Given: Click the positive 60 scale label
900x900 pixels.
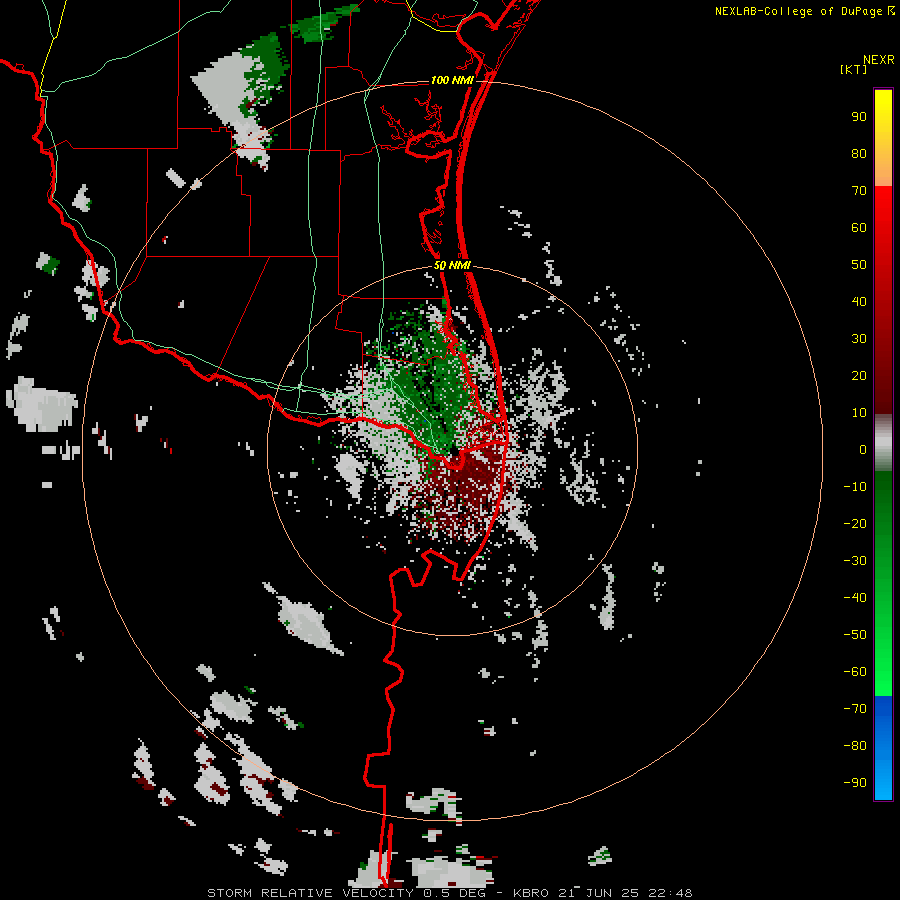Looking at the screenshot, I should click(859, 228).
